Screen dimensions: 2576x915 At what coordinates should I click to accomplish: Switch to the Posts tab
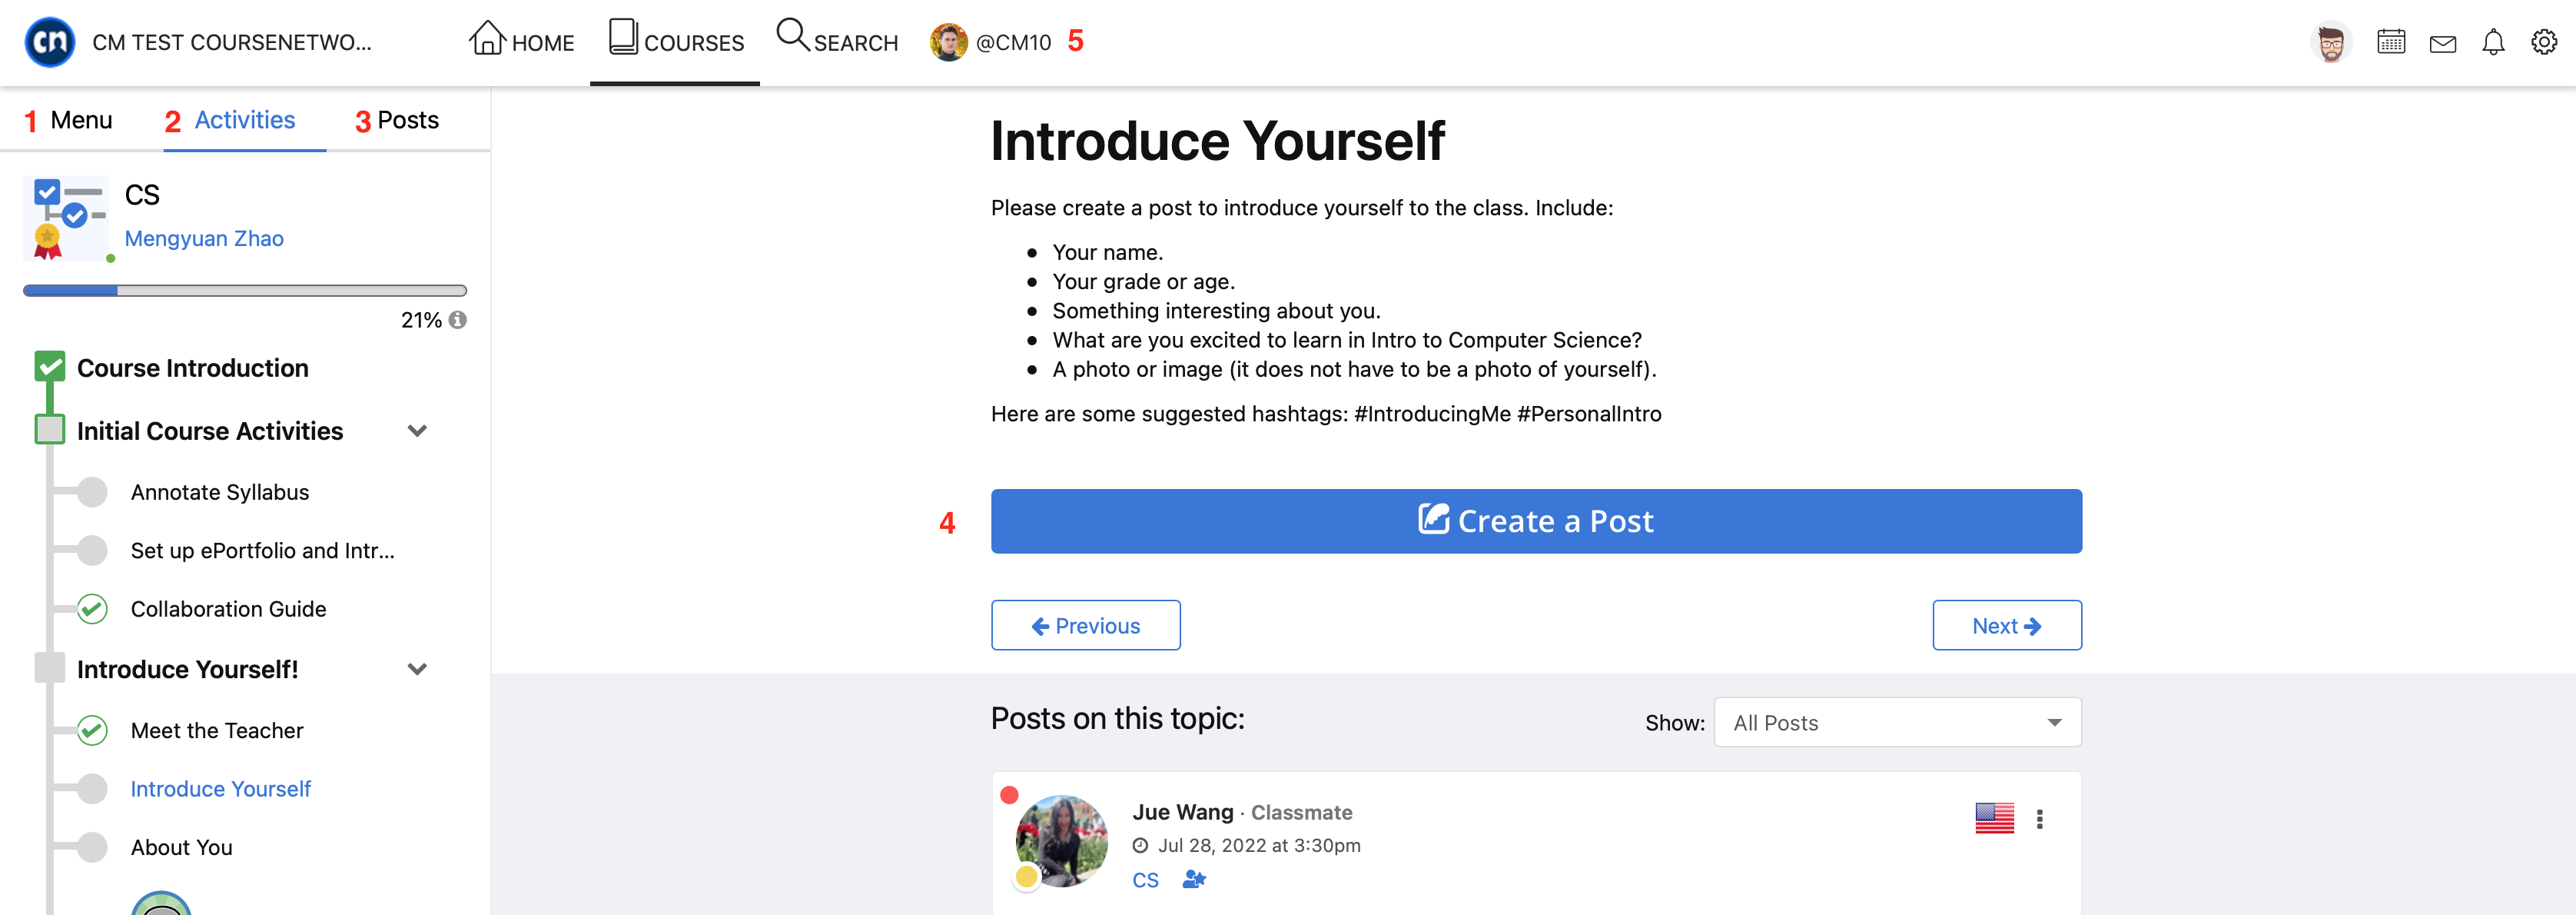coord(408,120)
